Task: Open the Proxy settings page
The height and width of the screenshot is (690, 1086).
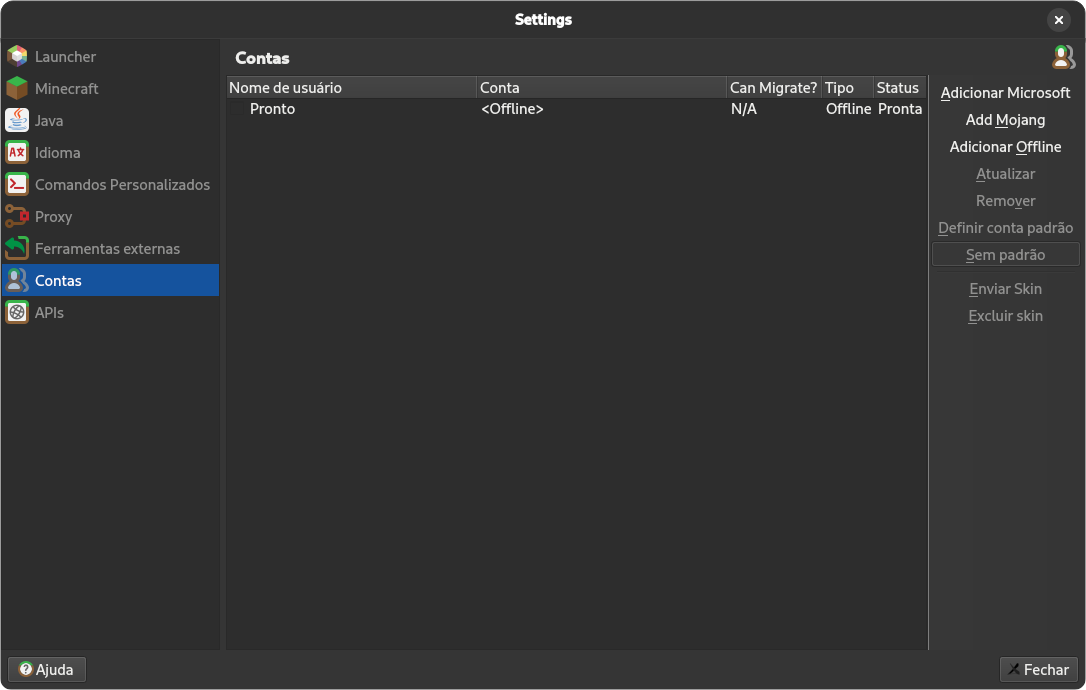Action: tap(110, 216)
